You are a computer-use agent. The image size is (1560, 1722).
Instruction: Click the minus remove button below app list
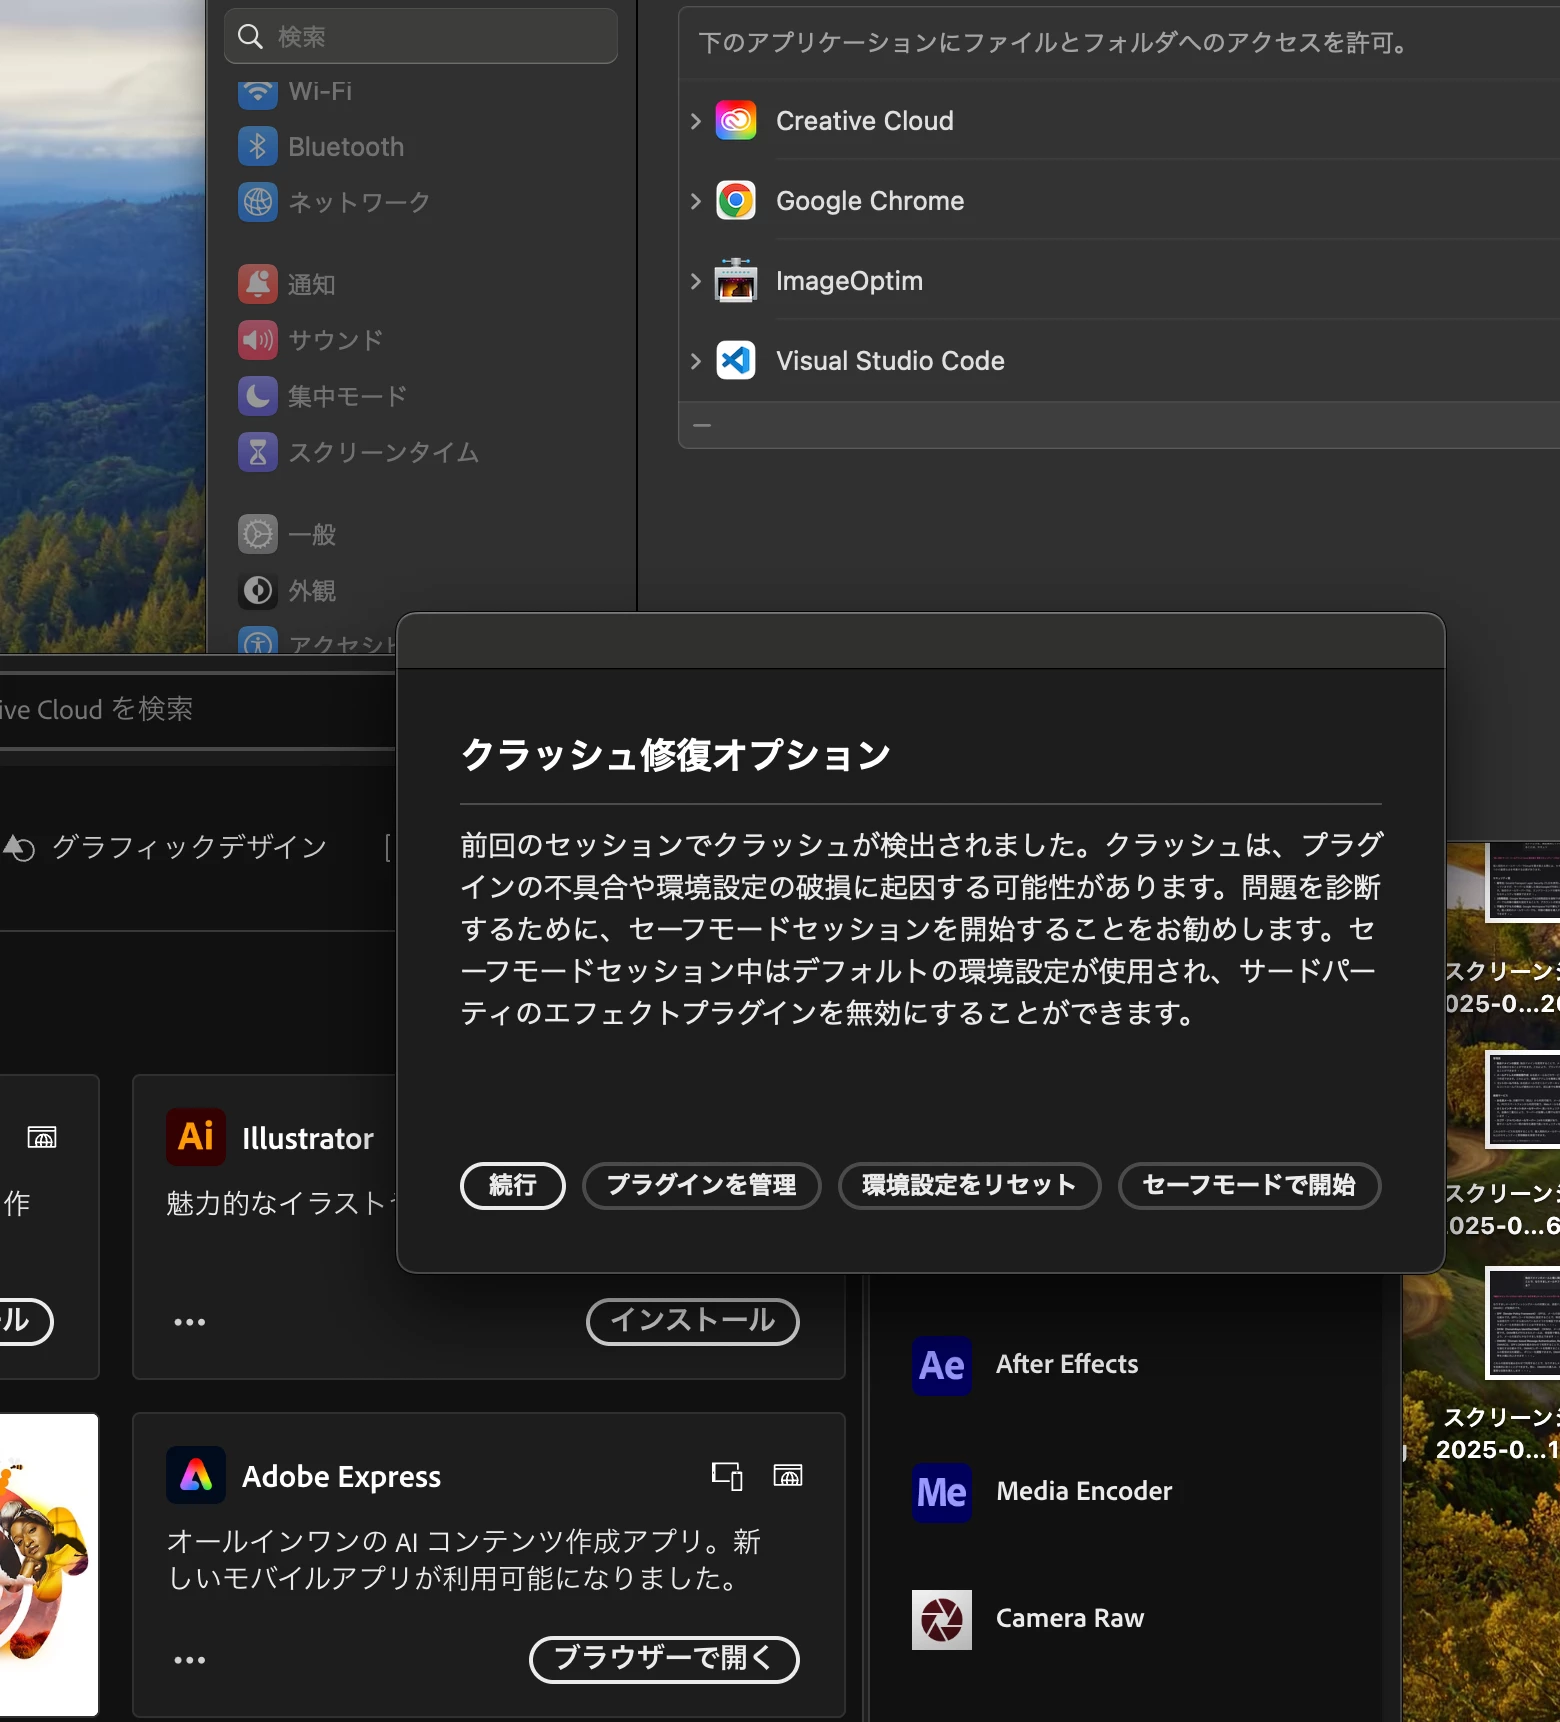point(702,426)
